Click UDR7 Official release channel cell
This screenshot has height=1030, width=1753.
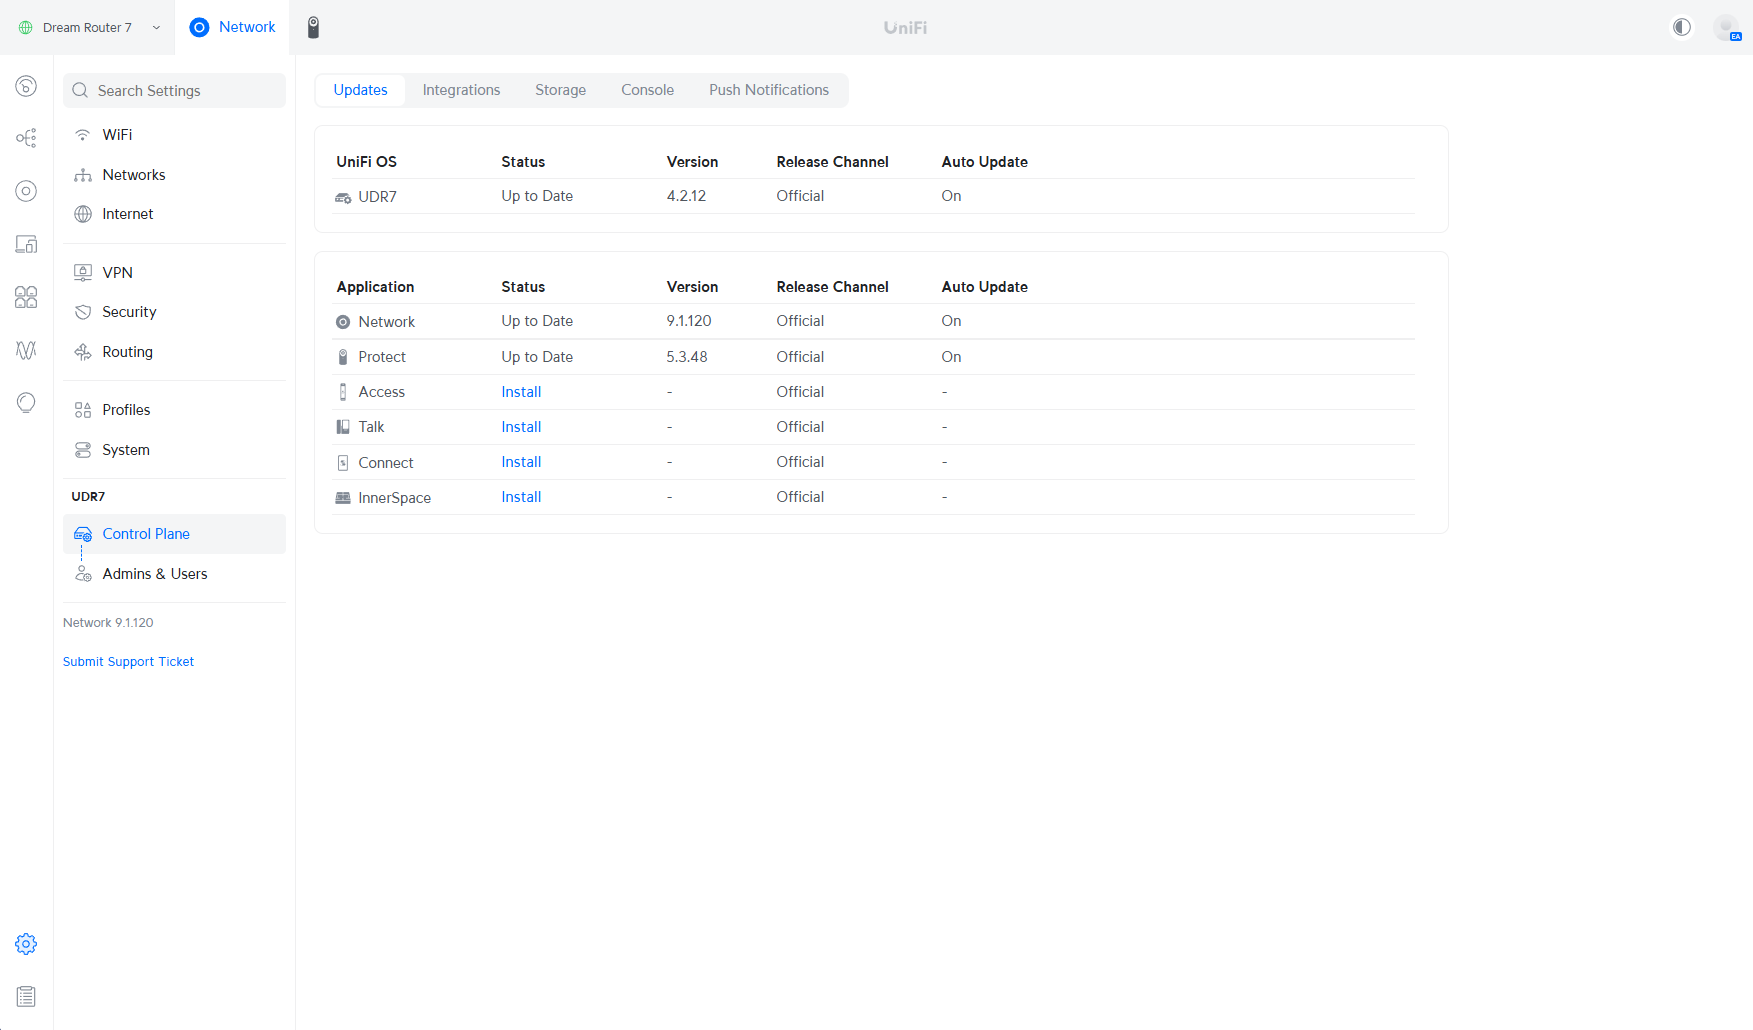800,196
